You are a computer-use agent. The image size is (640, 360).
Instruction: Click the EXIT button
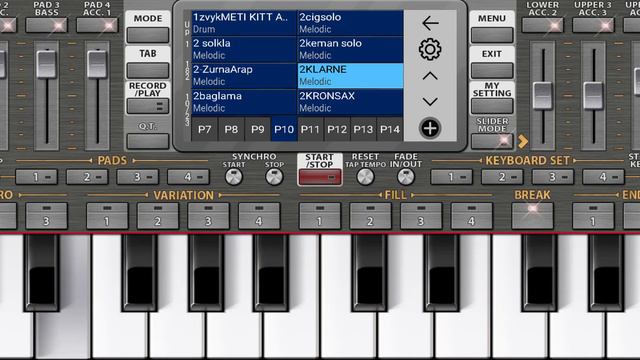(x=492, y=70)
